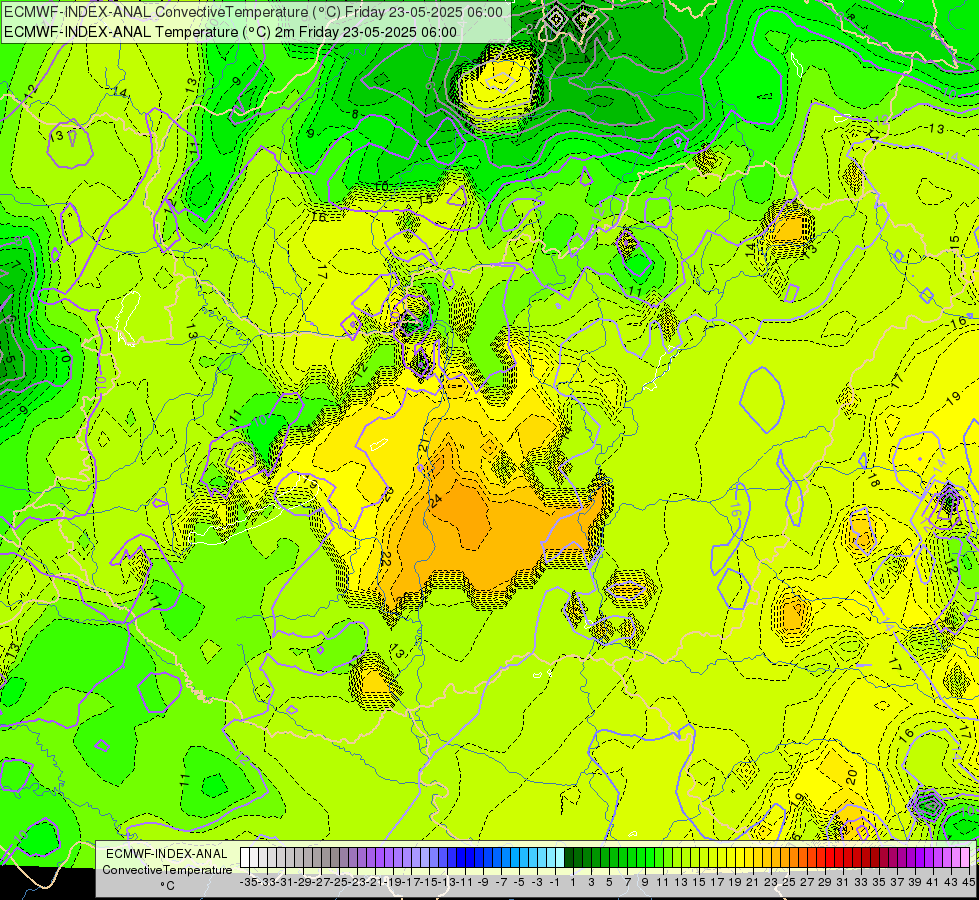This screenshot has width=979, height=900.
Task: Click the '8' contour label in green area
Action: tap(355, 114)
